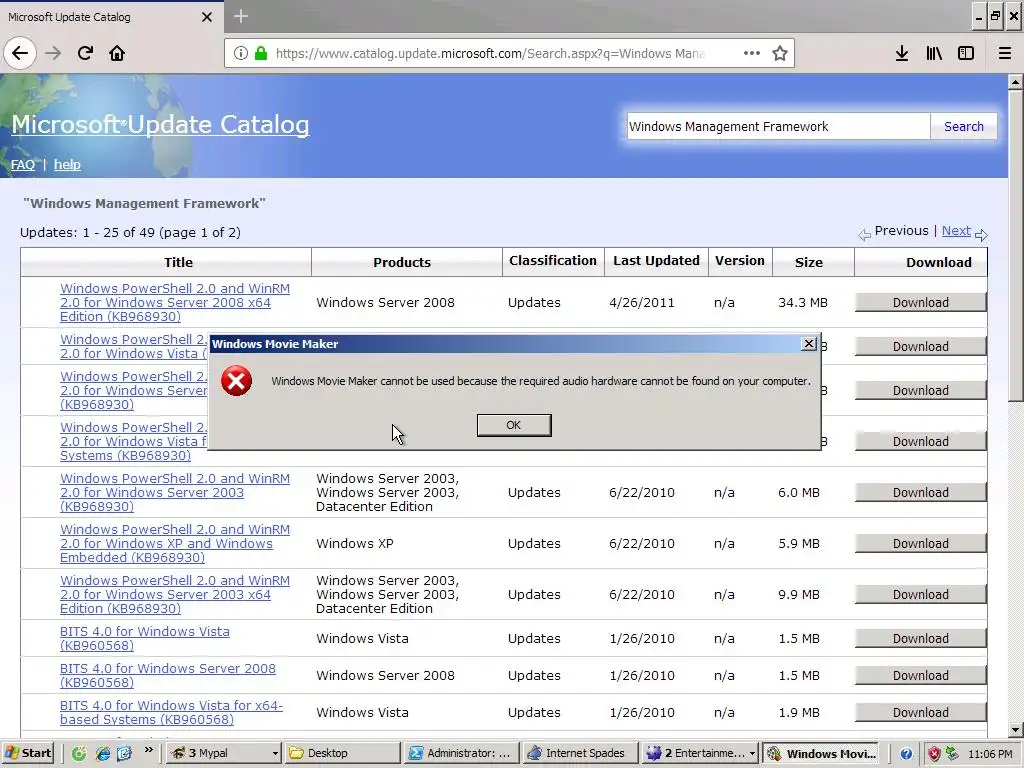The image size is (1024, 768).
Task: Open the browser hamburger menu
Action: (x=1005, y=54)
